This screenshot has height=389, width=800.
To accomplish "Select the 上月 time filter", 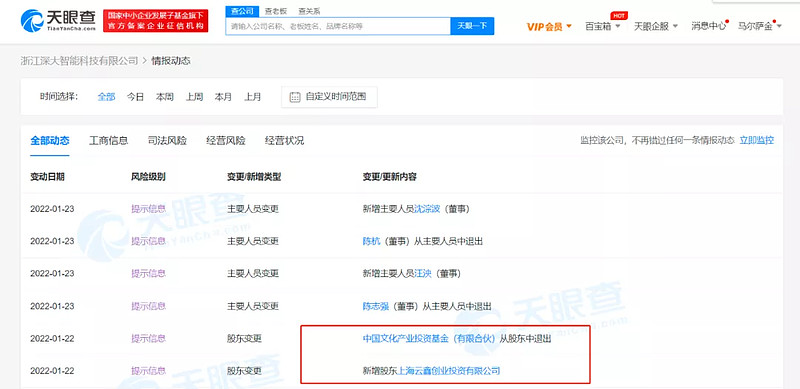I will click(252, 96).
